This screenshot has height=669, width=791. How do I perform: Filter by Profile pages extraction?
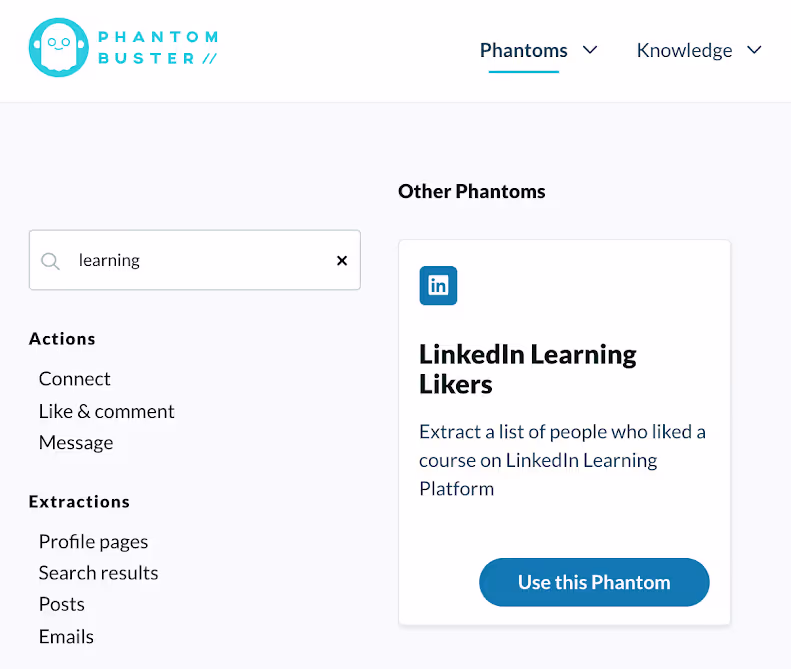pyautogui.click(x=93, y=542)
